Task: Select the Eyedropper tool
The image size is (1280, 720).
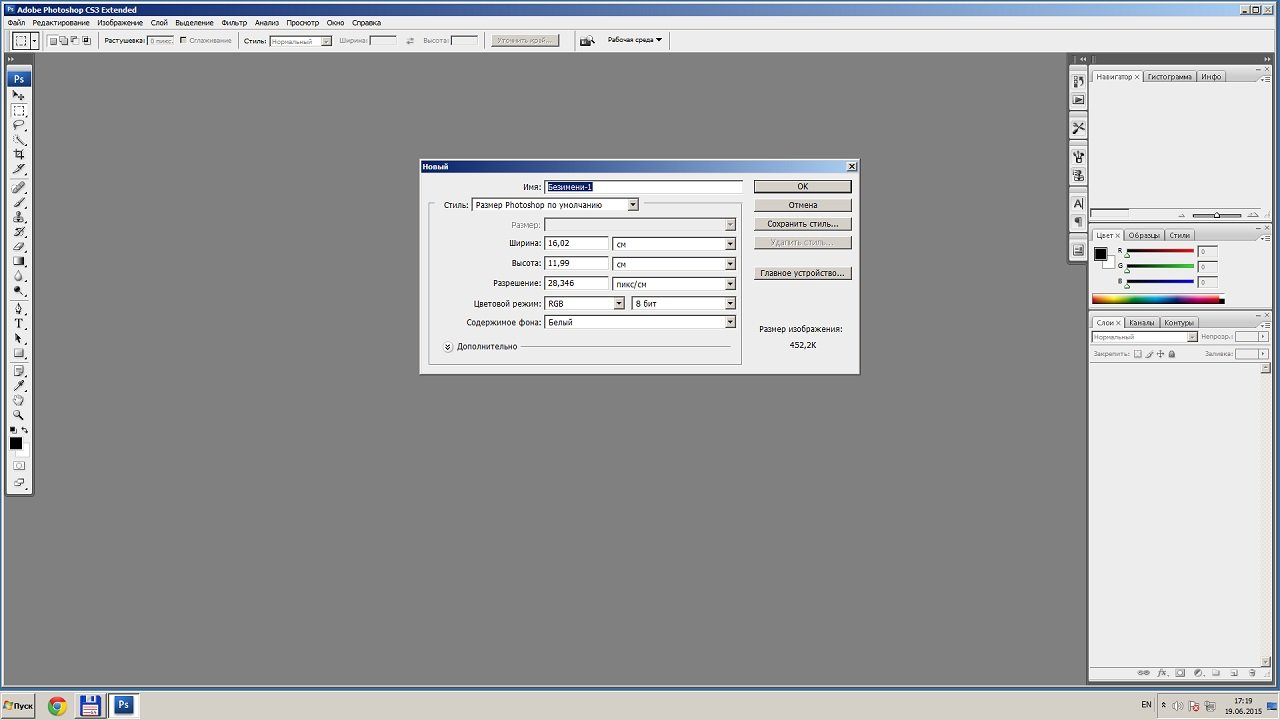Action: pos(18,385)
